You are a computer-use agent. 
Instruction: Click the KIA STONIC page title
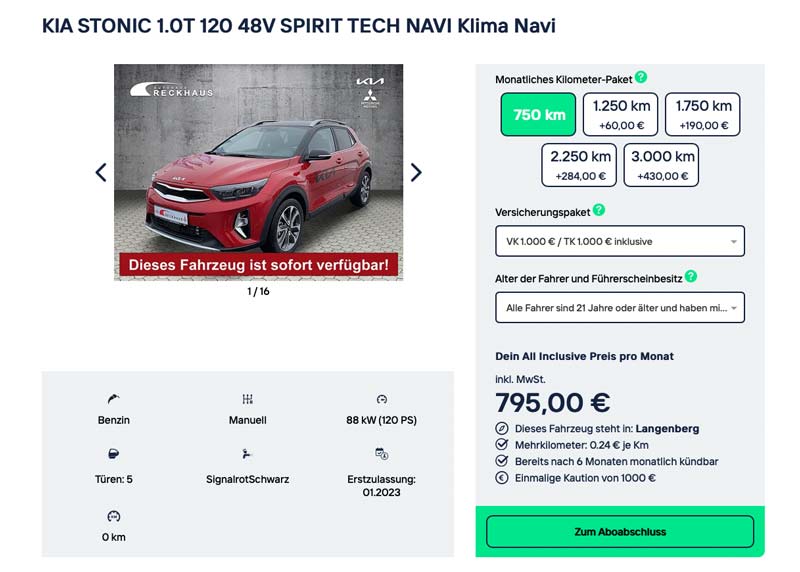click(298, 26)
